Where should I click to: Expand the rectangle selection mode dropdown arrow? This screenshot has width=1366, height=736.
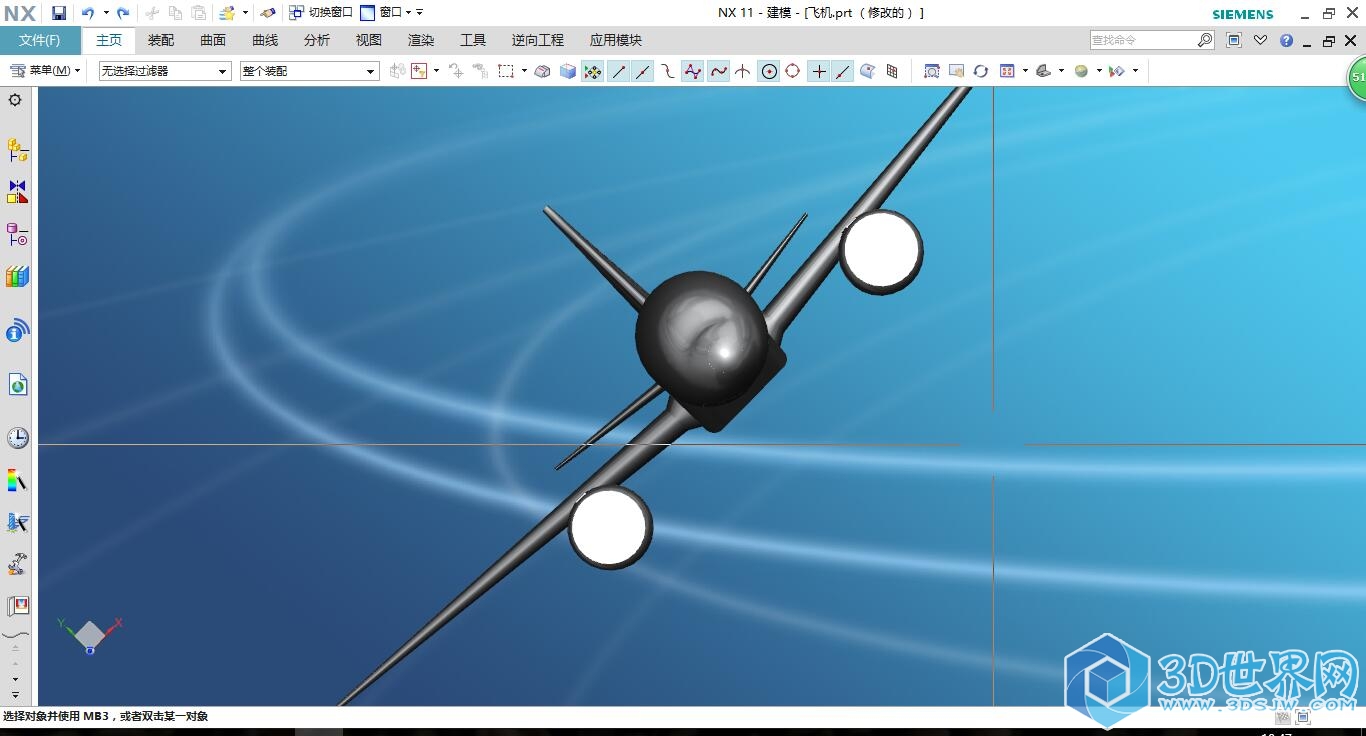point(524,71)
